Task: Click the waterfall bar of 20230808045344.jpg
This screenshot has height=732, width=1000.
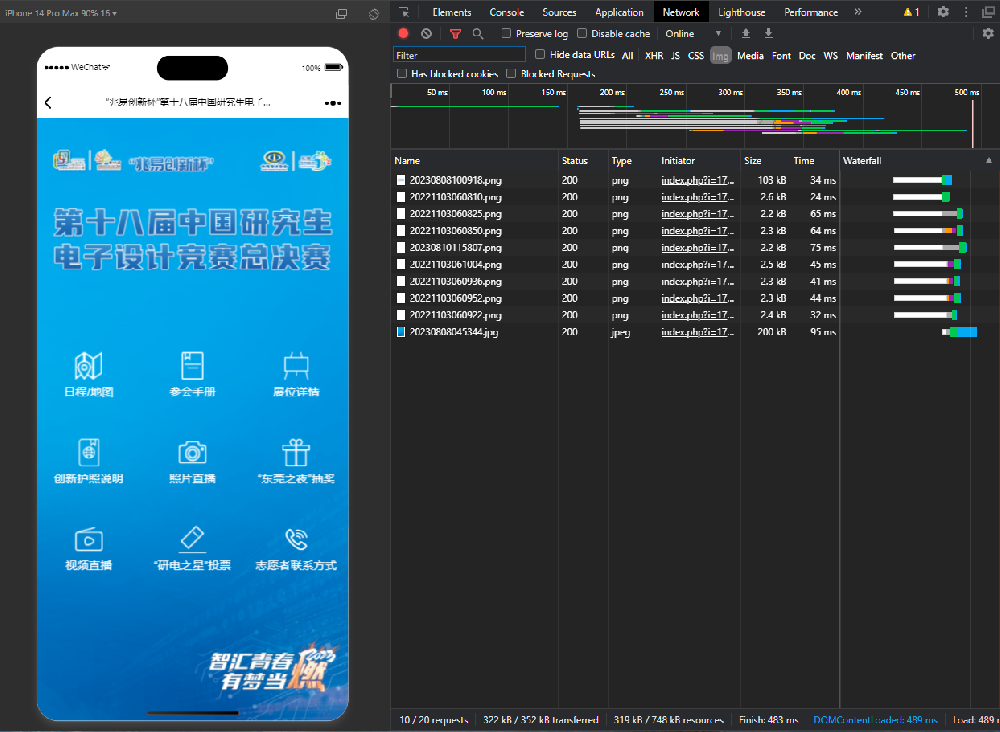Action: tap(959, 332)
